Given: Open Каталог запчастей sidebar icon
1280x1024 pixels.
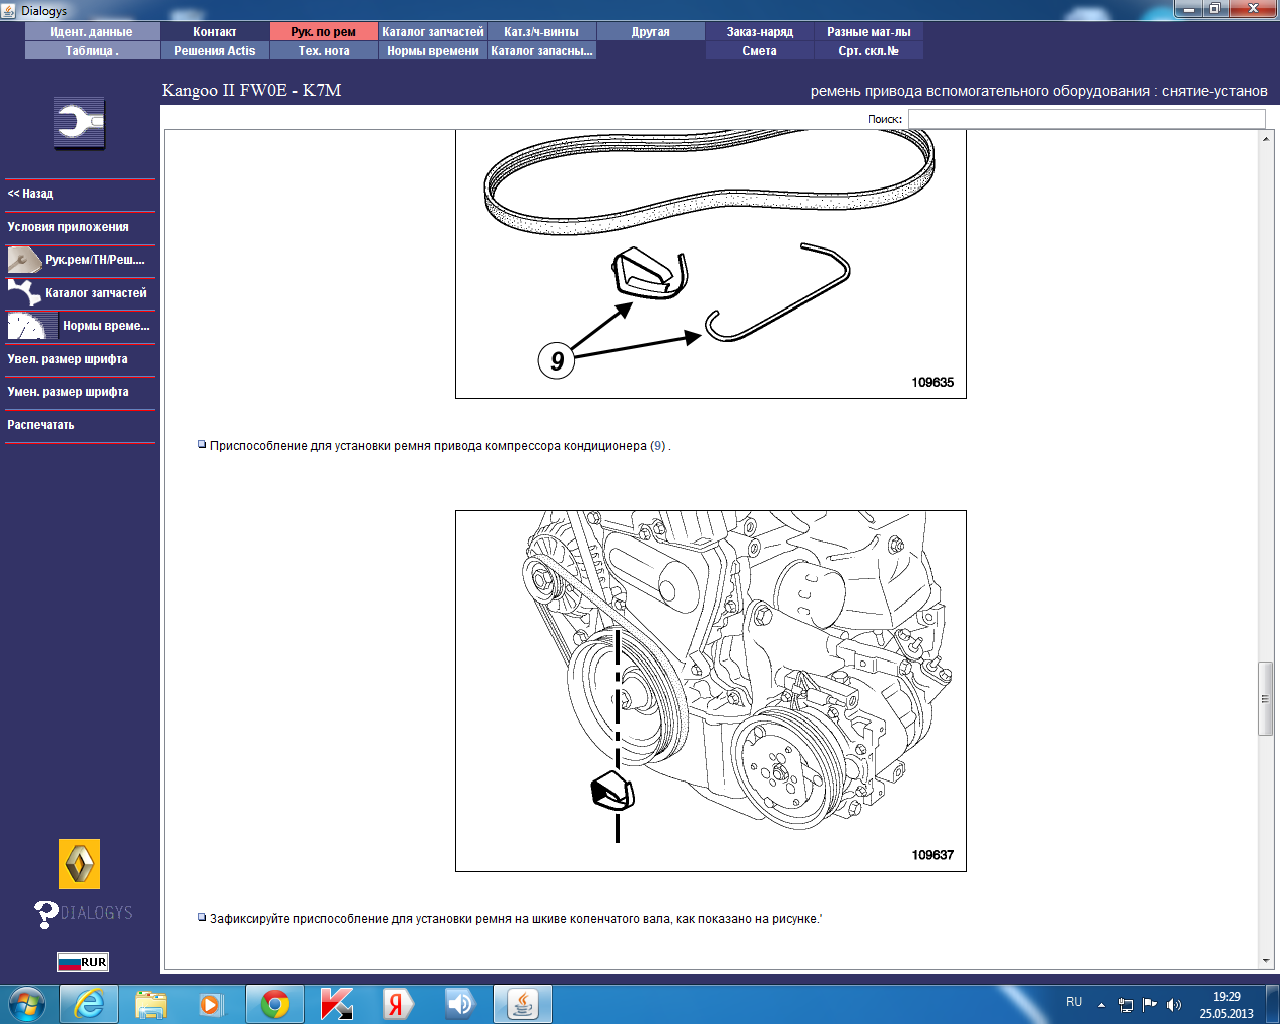Looking at the screenshot, I should [x=24, y=293].
